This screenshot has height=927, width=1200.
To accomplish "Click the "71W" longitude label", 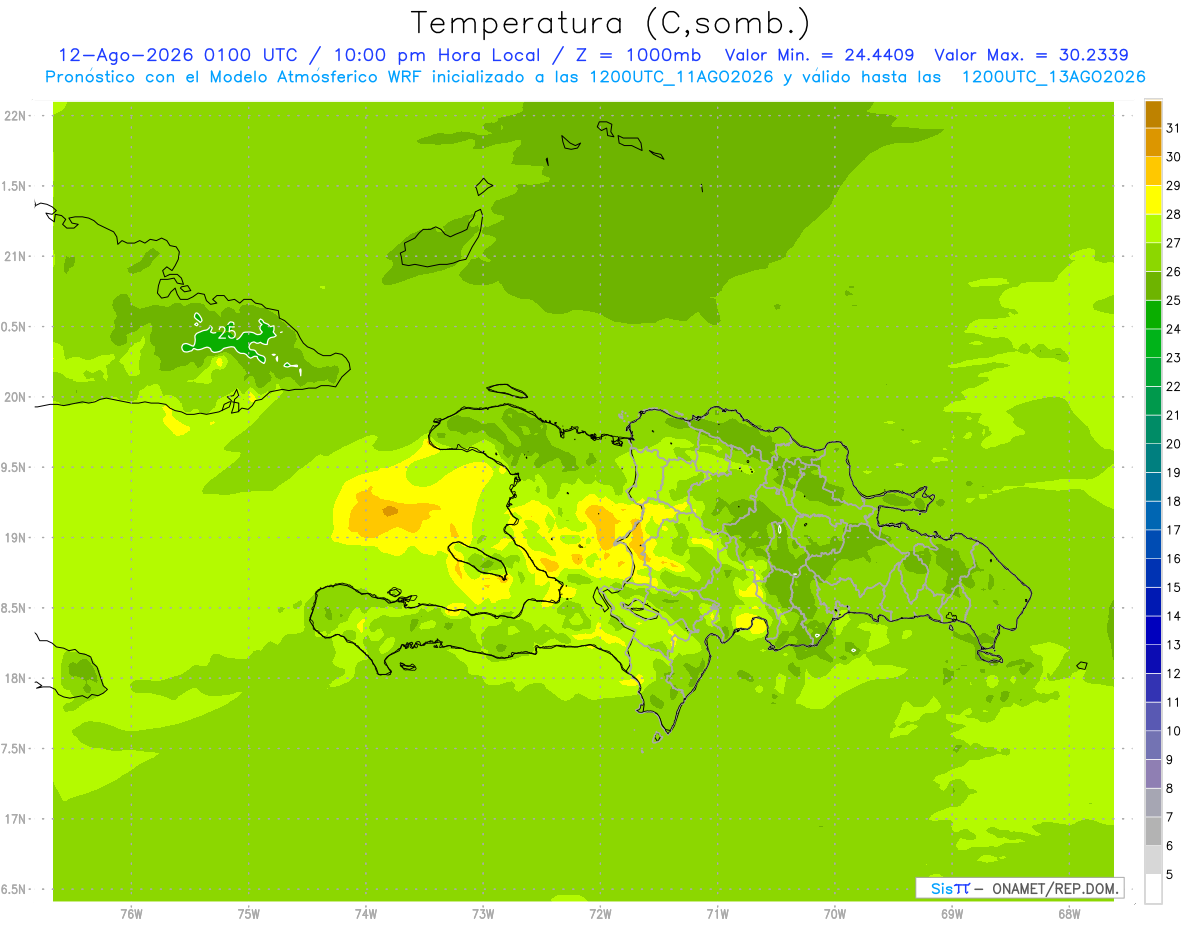I will coord(717,914).
